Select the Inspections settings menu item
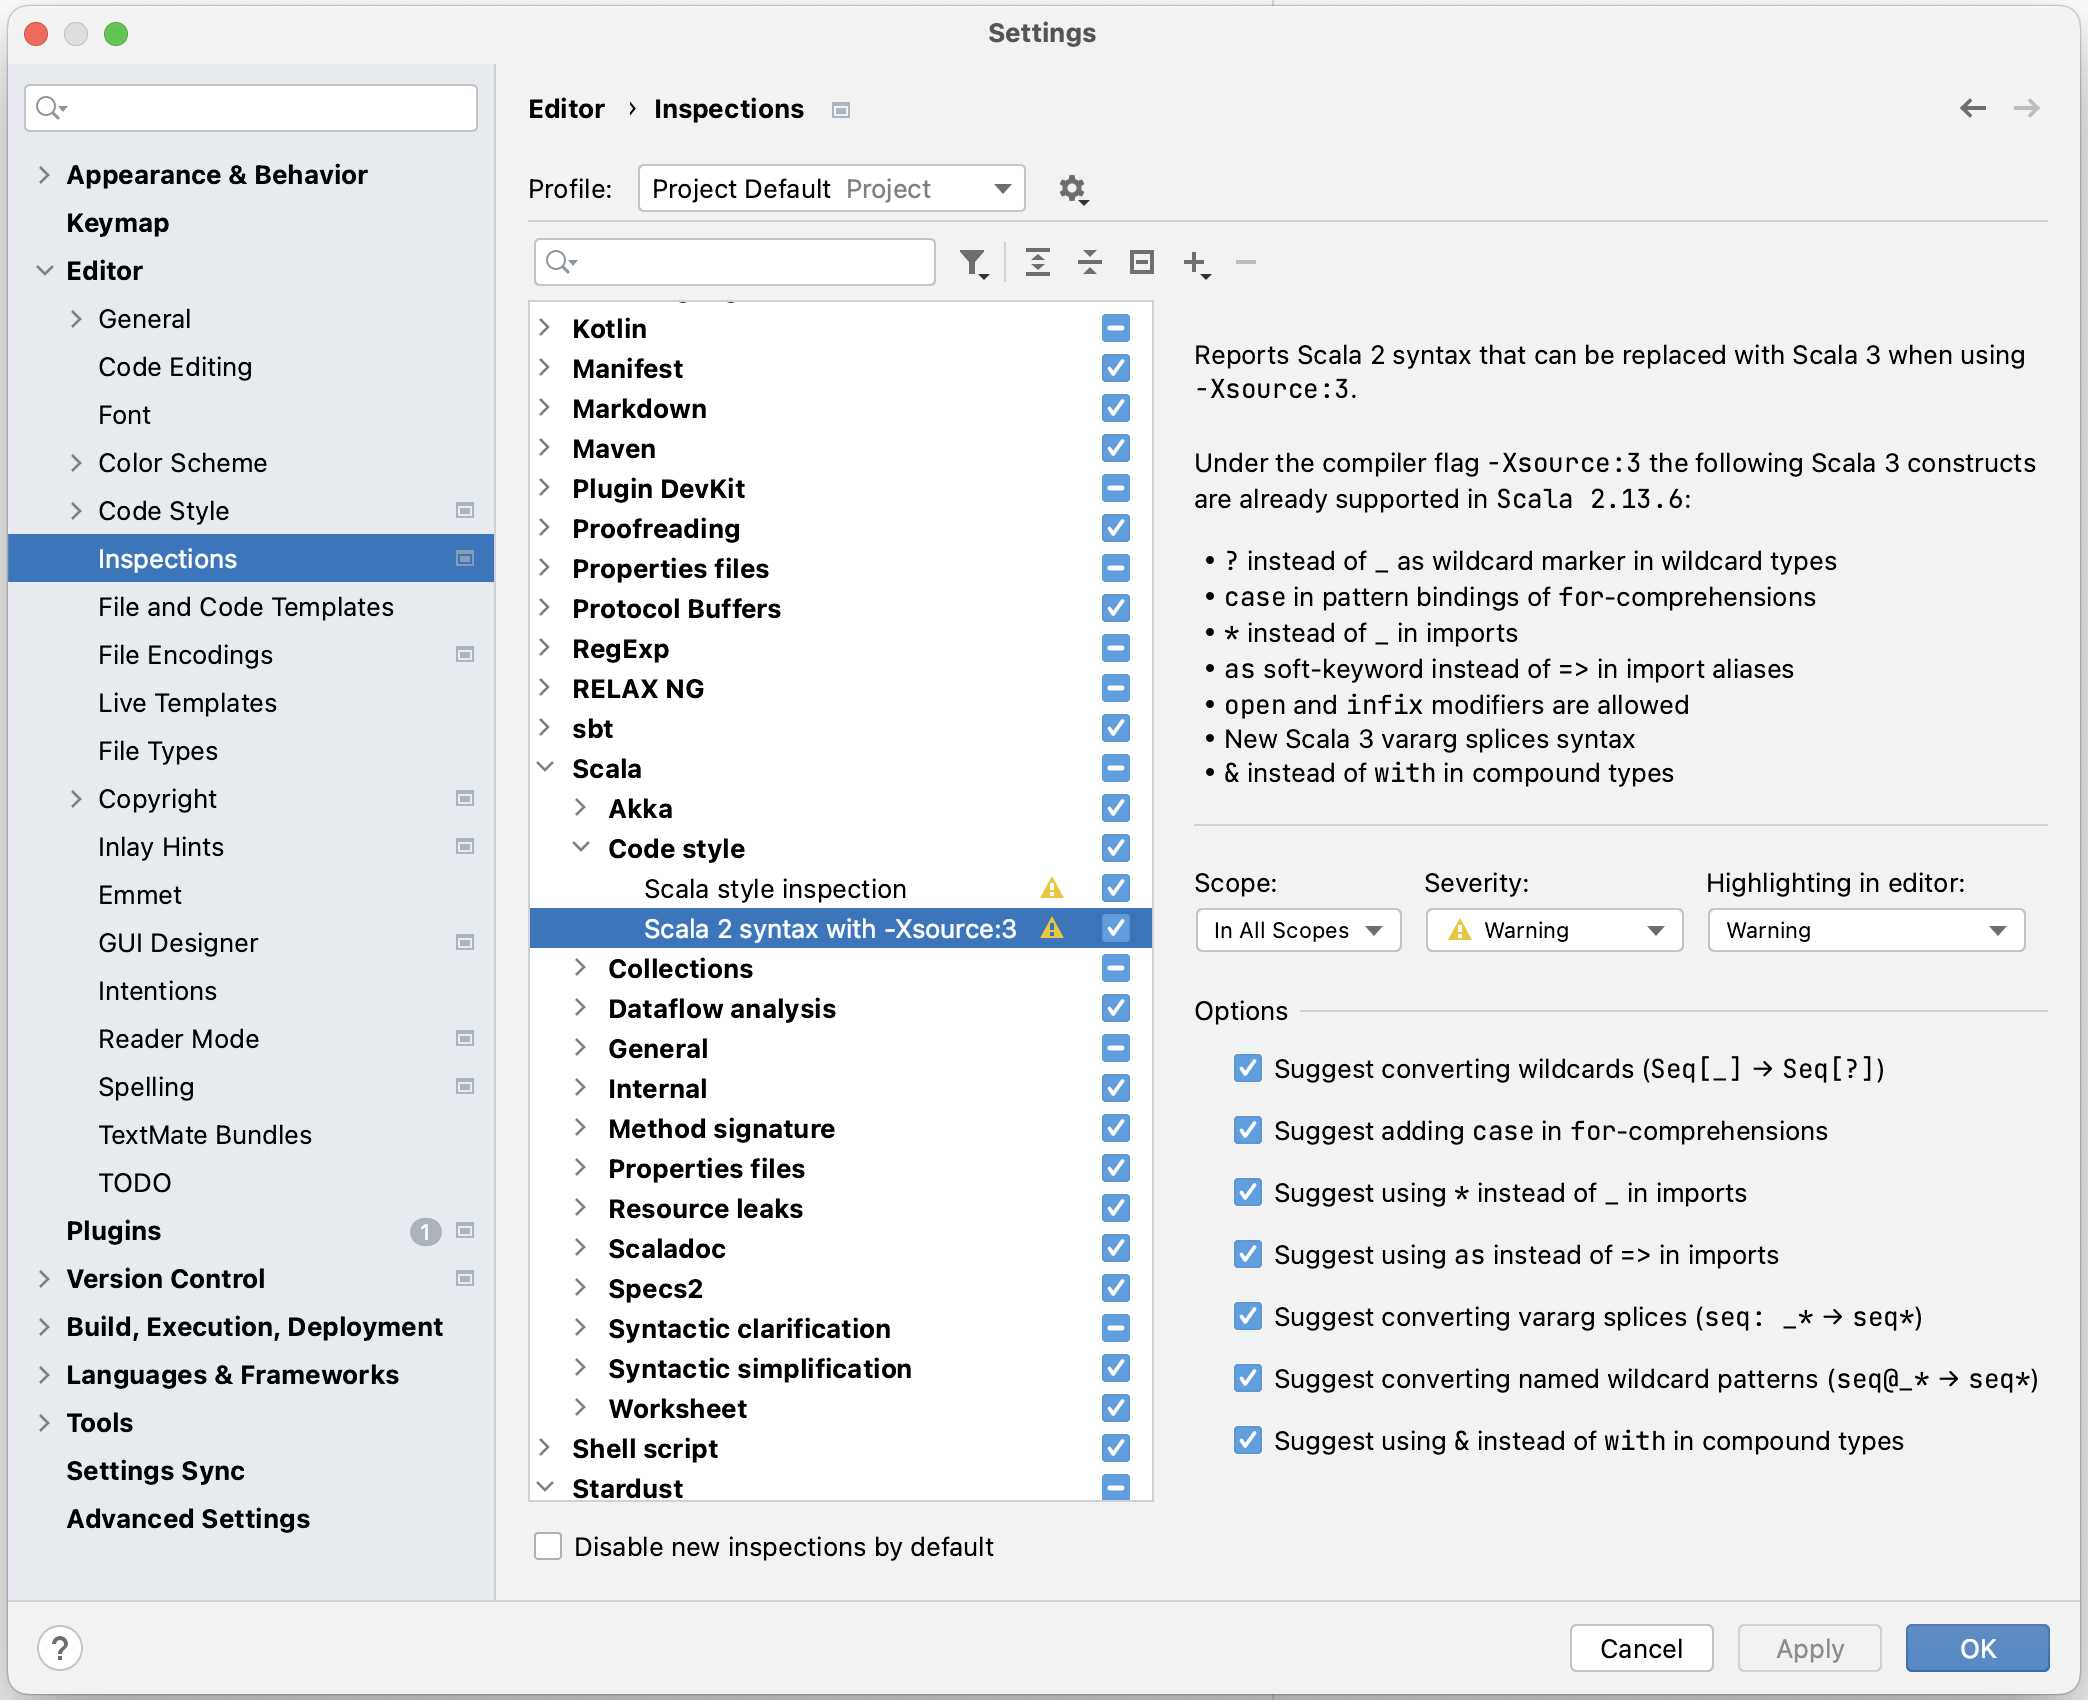2088x1700 pixels. coord(170,559)
